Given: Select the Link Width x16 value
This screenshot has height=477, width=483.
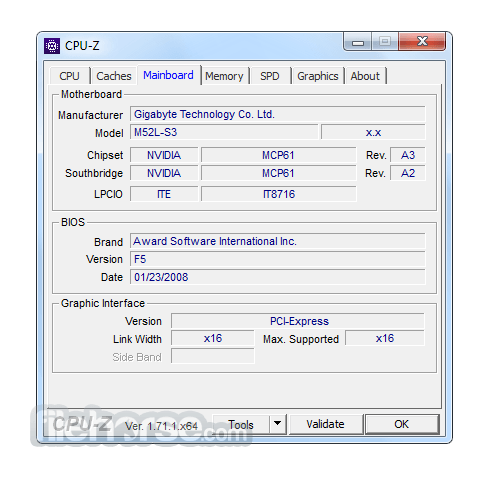Looking at the screenshot, I should (213, 338).
